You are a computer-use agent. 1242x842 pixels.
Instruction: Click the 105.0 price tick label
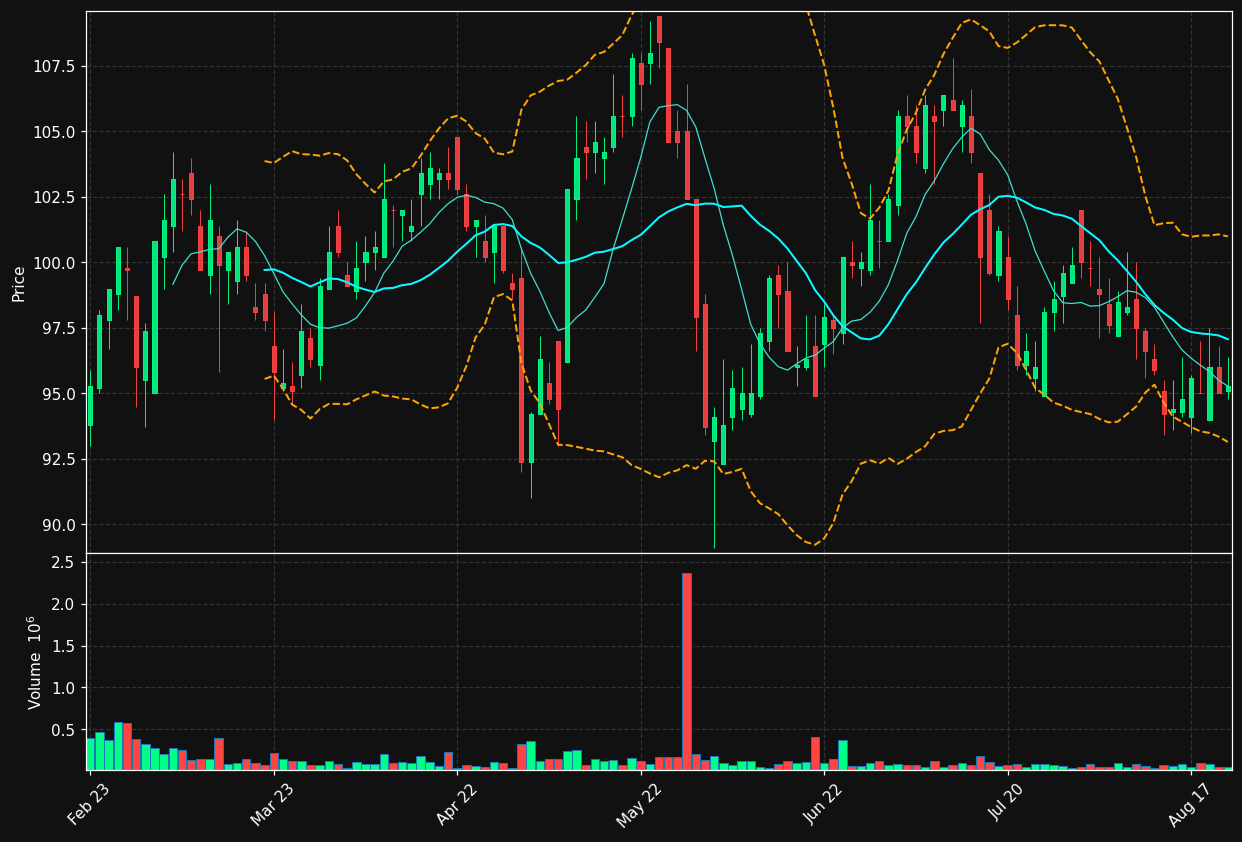click(53, 132)
